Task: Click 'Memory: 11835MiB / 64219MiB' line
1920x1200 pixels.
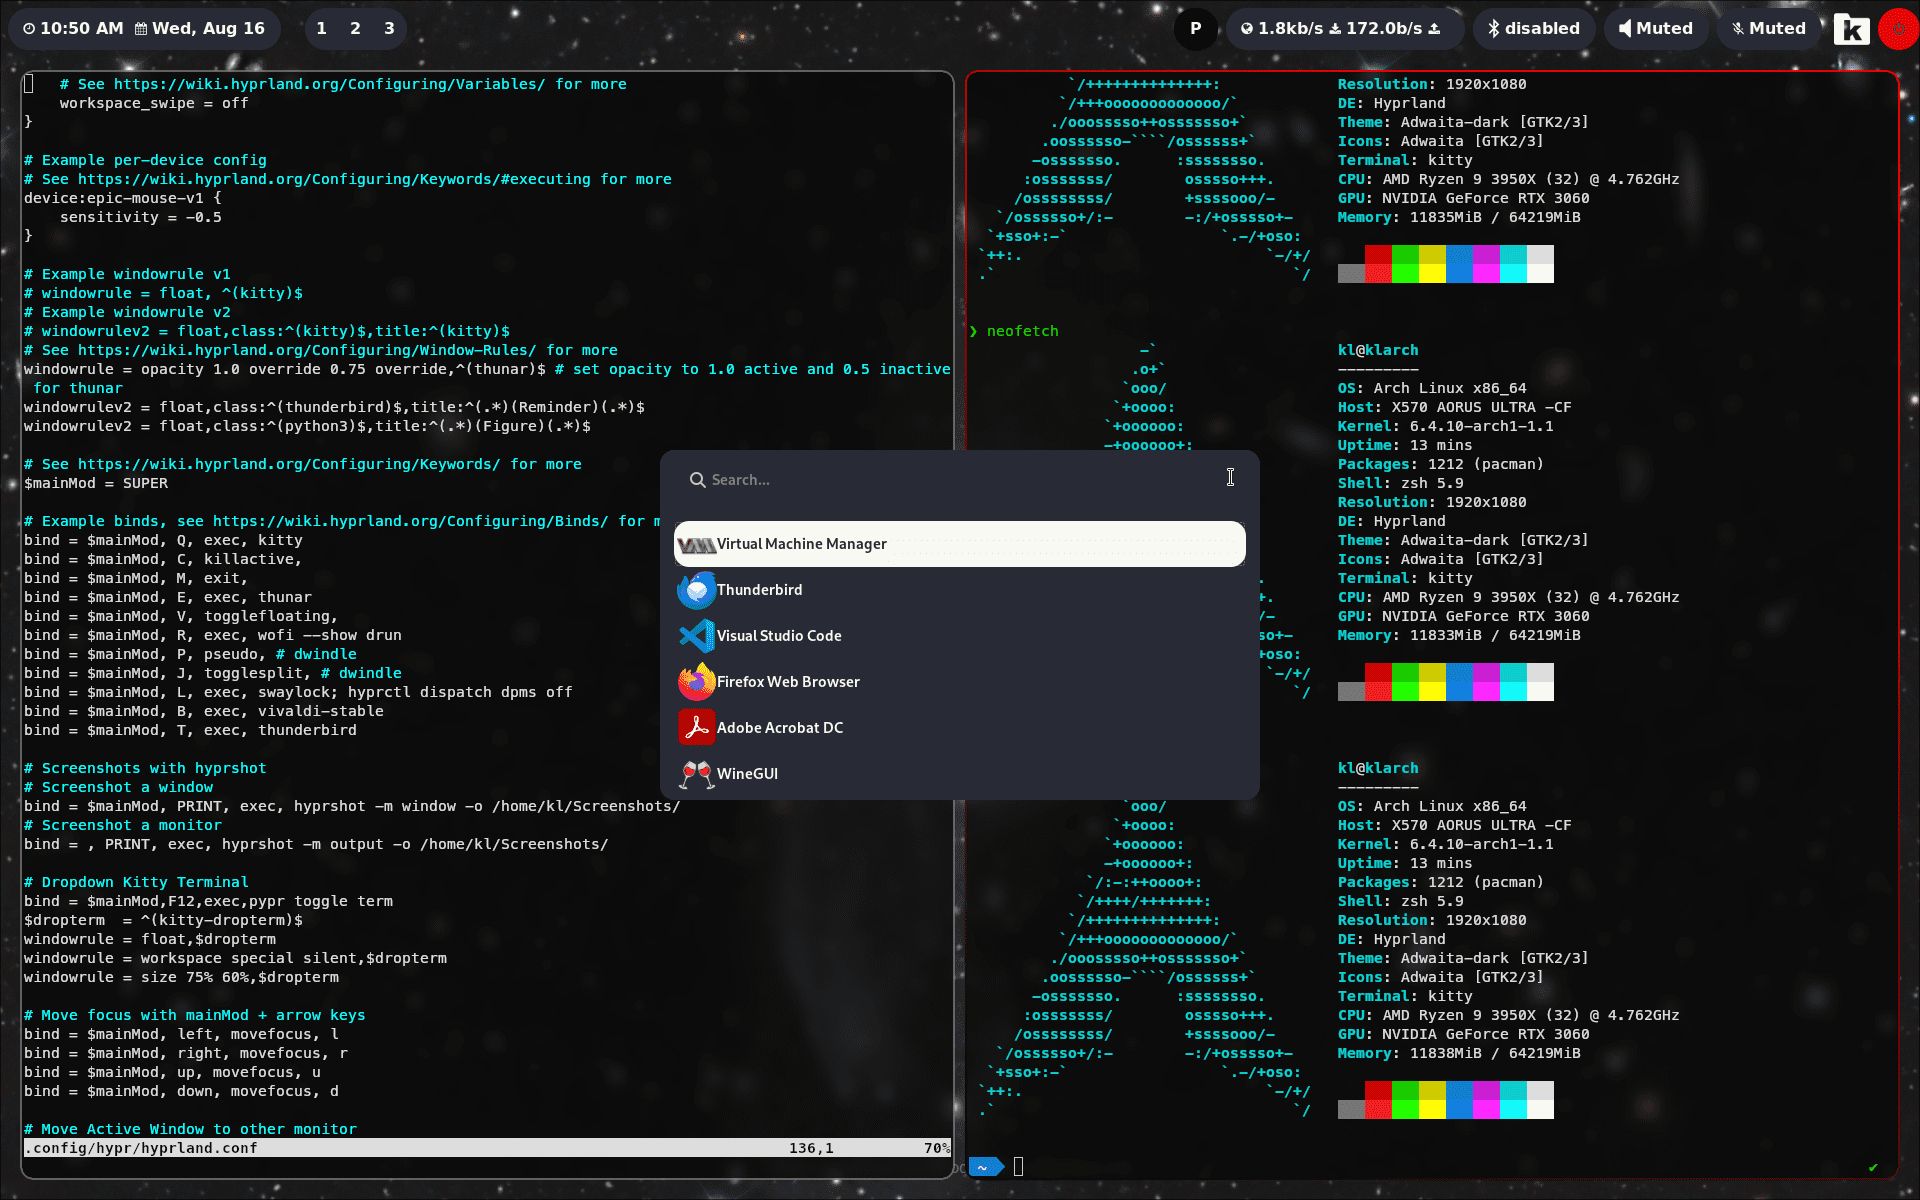Action: [x=1459, y=217]
